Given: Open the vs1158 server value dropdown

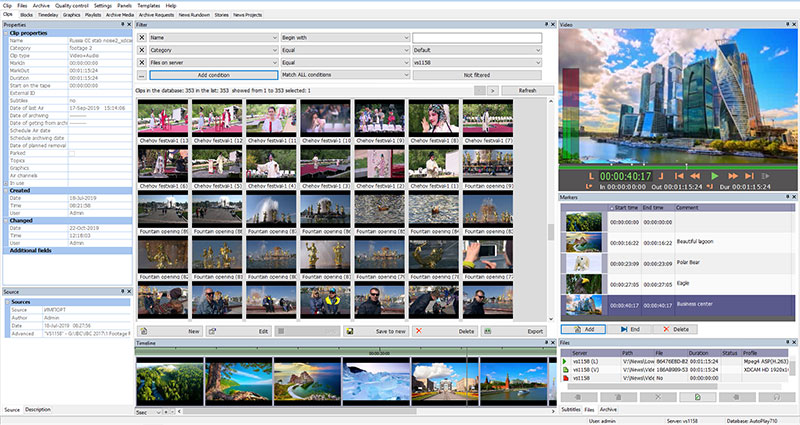Looking at the screenshot, I should pos(476,62).
